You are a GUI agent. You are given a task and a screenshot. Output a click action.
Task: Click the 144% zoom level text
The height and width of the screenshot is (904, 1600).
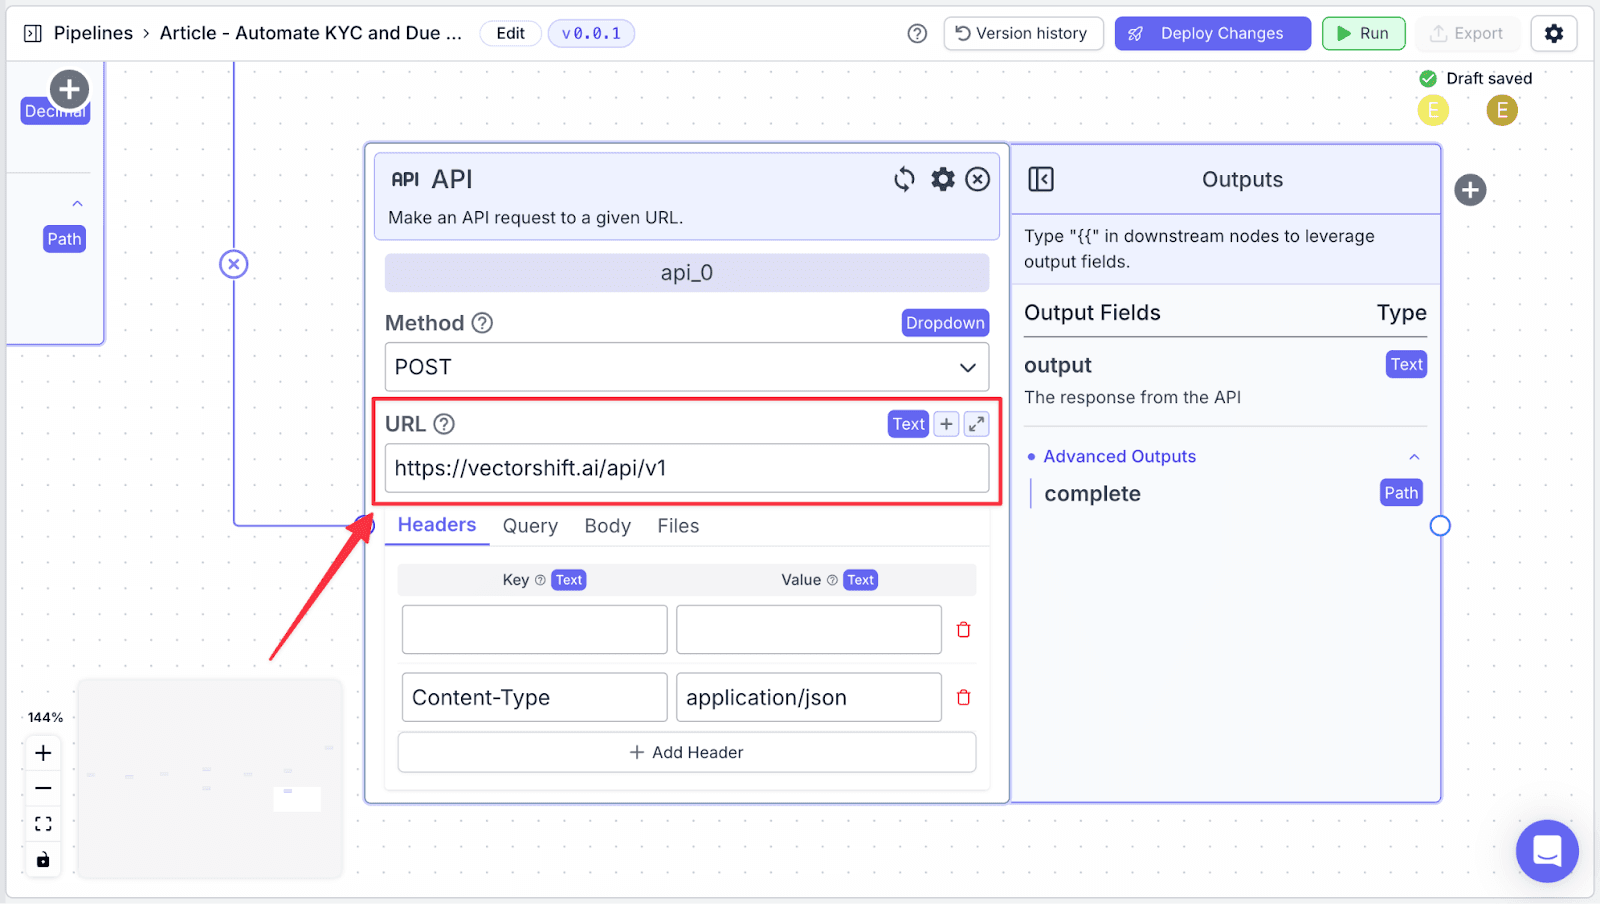tap(45, 717)
